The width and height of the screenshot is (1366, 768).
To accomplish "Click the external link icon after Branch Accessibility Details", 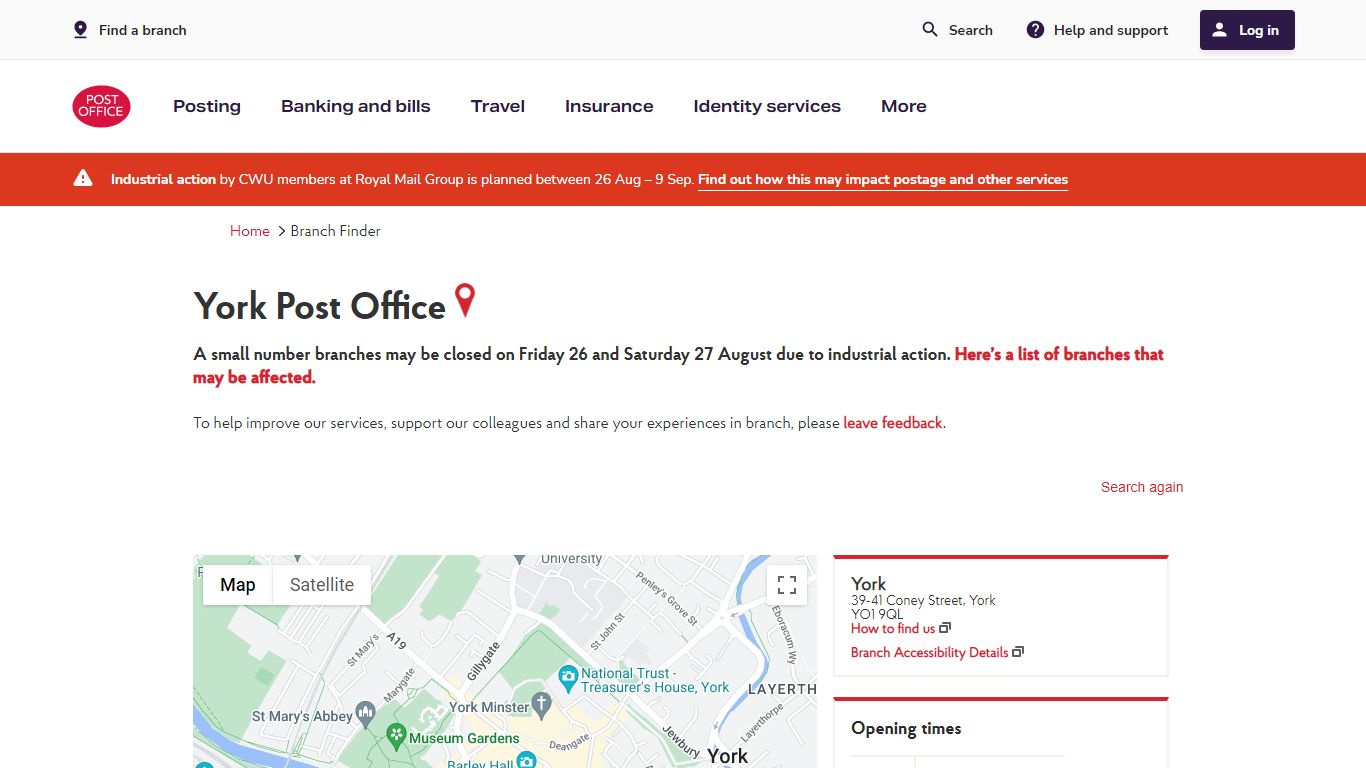I will tap(1018, 652).
